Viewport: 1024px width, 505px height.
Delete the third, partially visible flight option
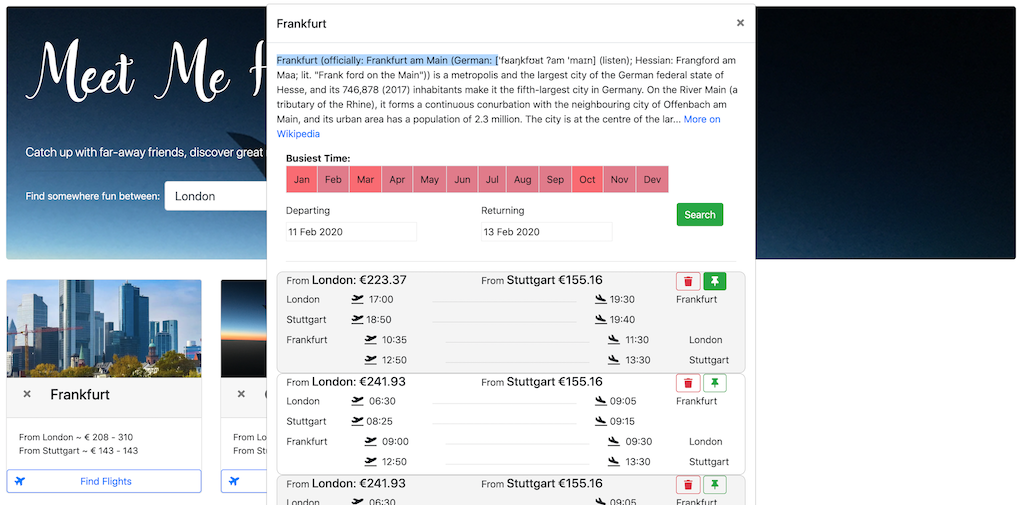click(688, 485)
